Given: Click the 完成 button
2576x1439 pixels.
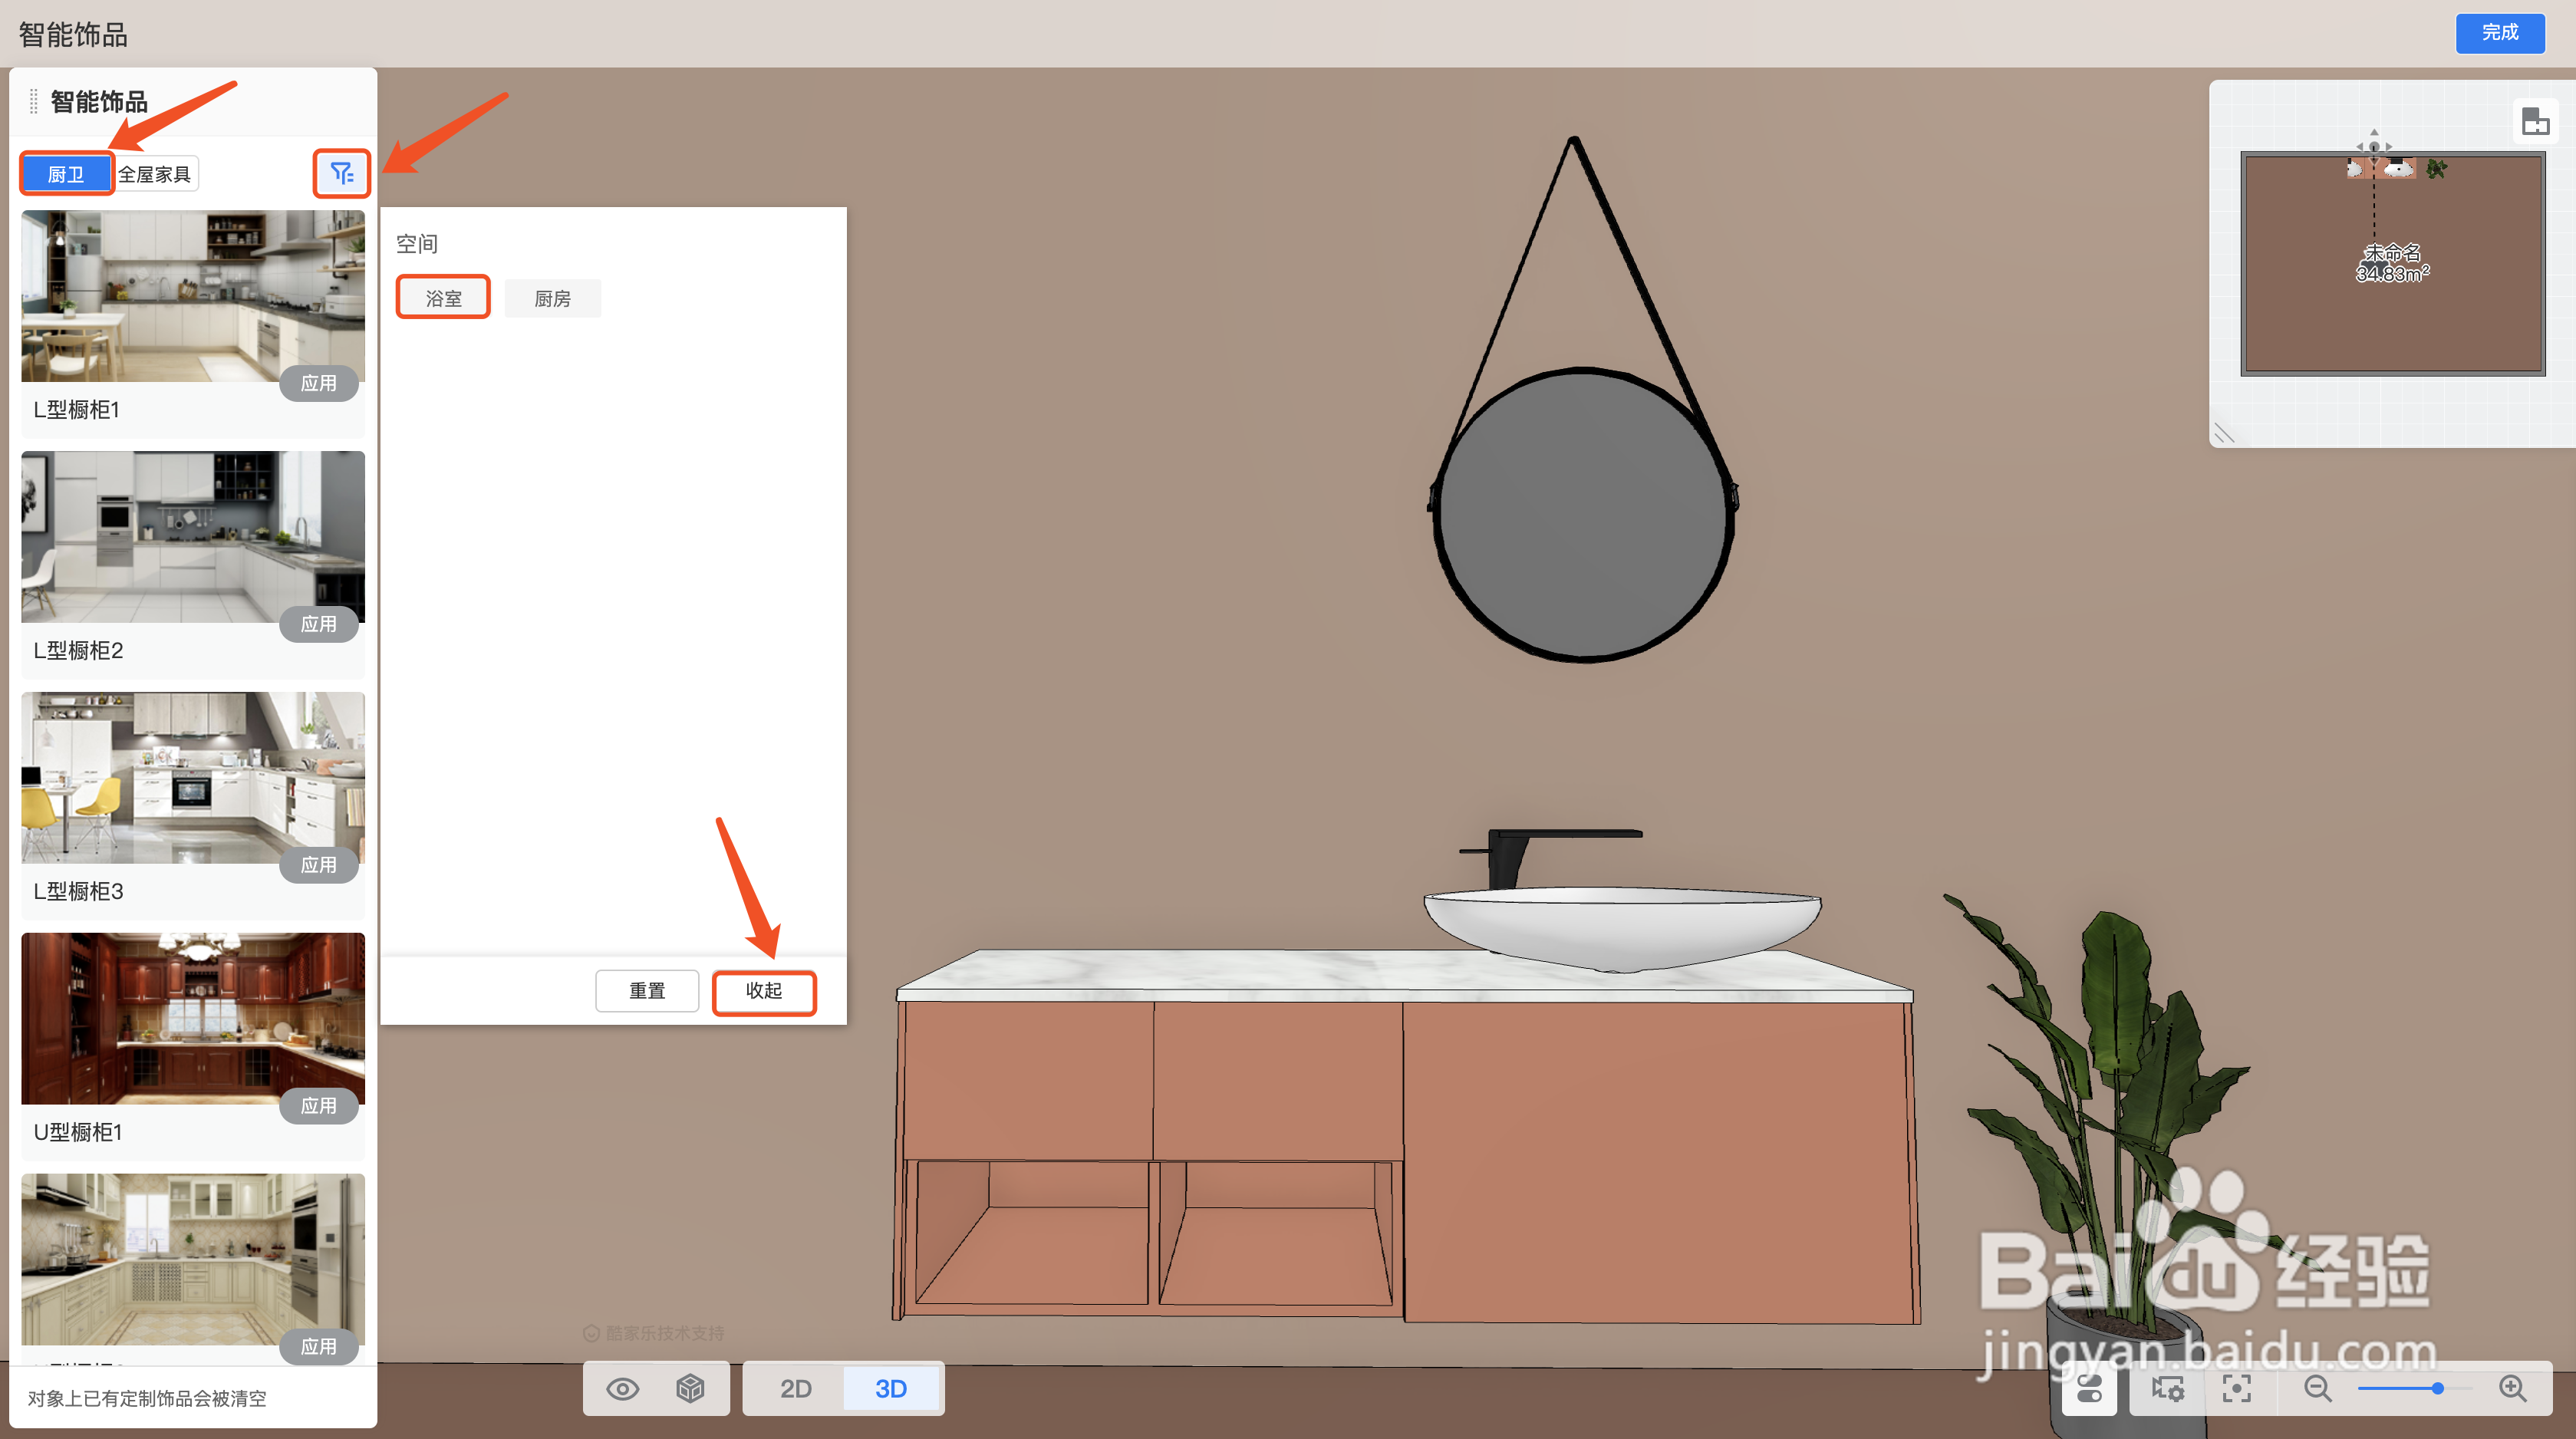Looking at the screenshot, I should [2499, 33].
